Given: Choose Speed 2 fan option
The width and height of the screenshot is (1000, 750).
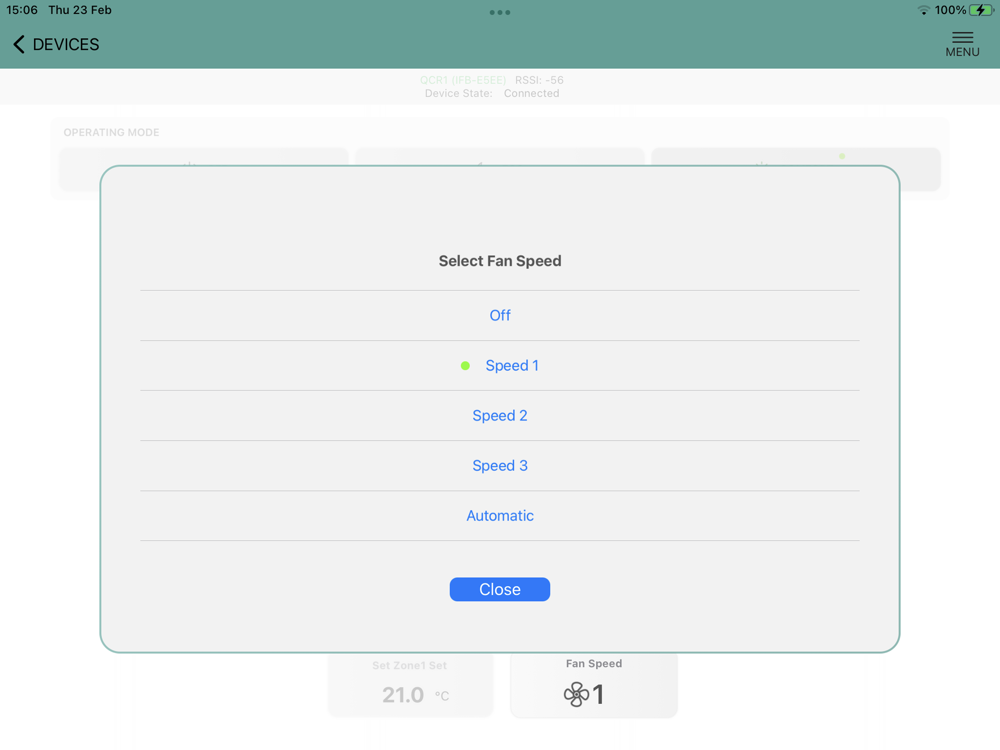Looking at the screenshot, I should [500, 415].
